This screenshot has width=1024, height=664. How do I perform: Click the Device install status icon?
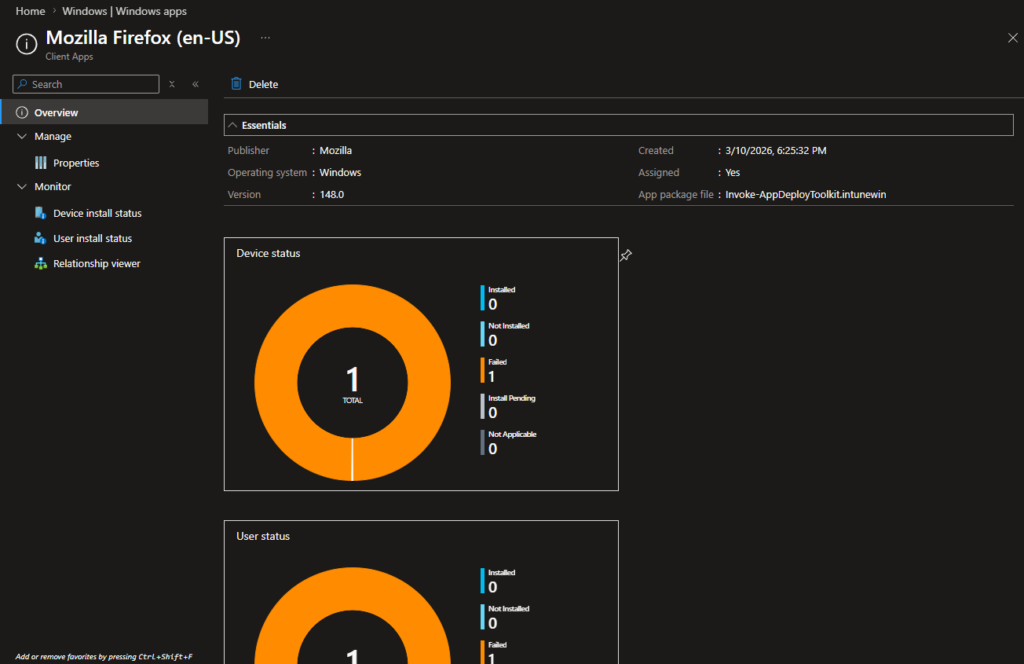click(x=40, y=213)
